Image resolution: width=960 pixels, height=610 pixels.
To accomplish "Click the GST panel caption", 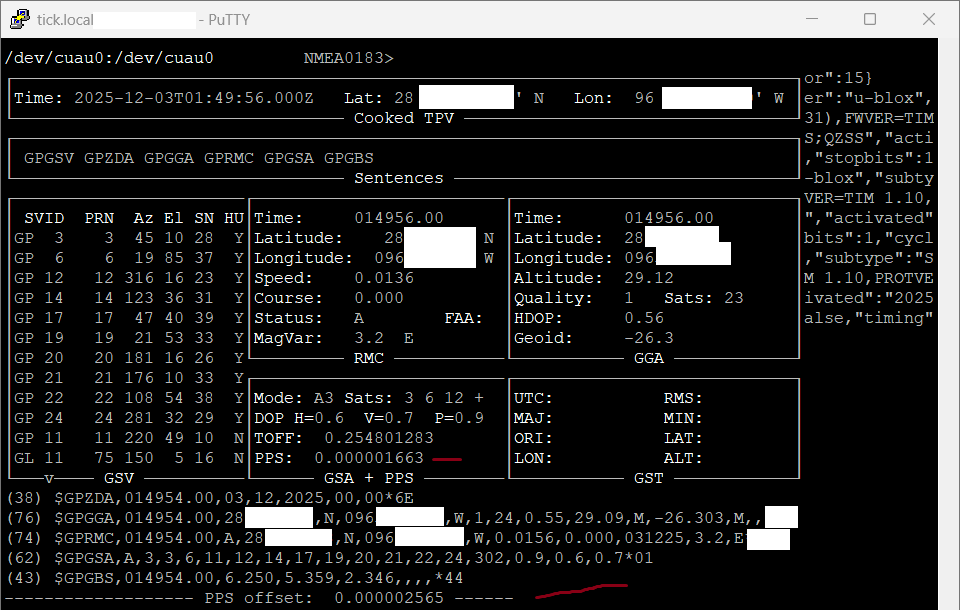I will (x=649, y=478).
